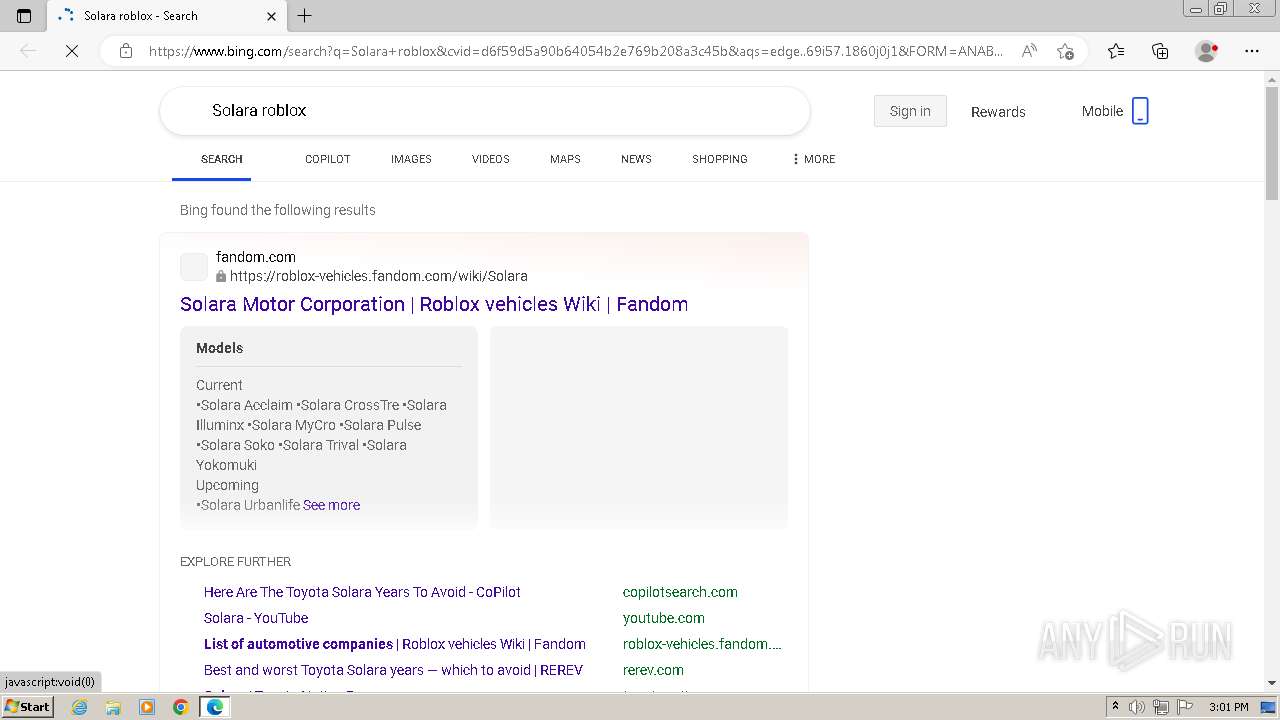The height and width of the screenshot is (720, 1280).
Task: Select Edge browser in taskbar
Action: (214, 707)
